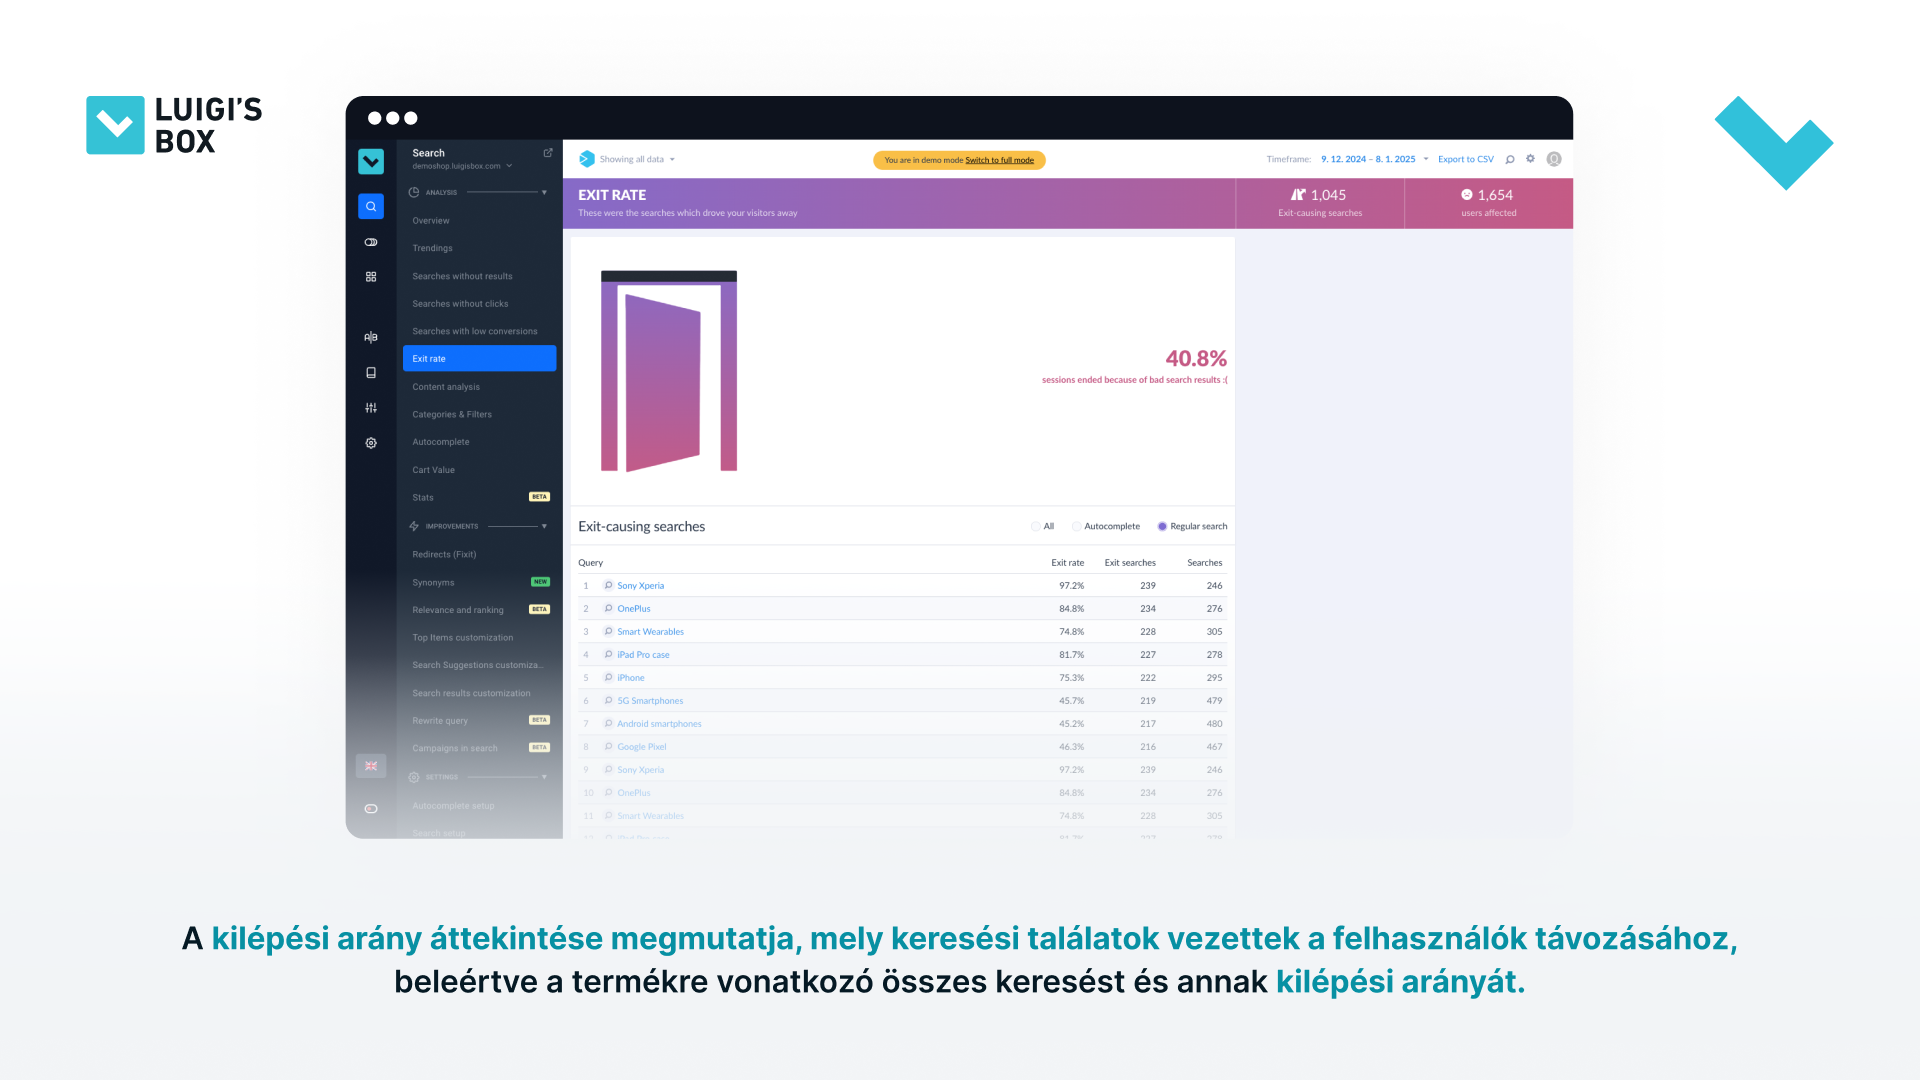Collapse the Analysis section arrow
This screenshot has width=1920, height=1080.
pos(544,192)
